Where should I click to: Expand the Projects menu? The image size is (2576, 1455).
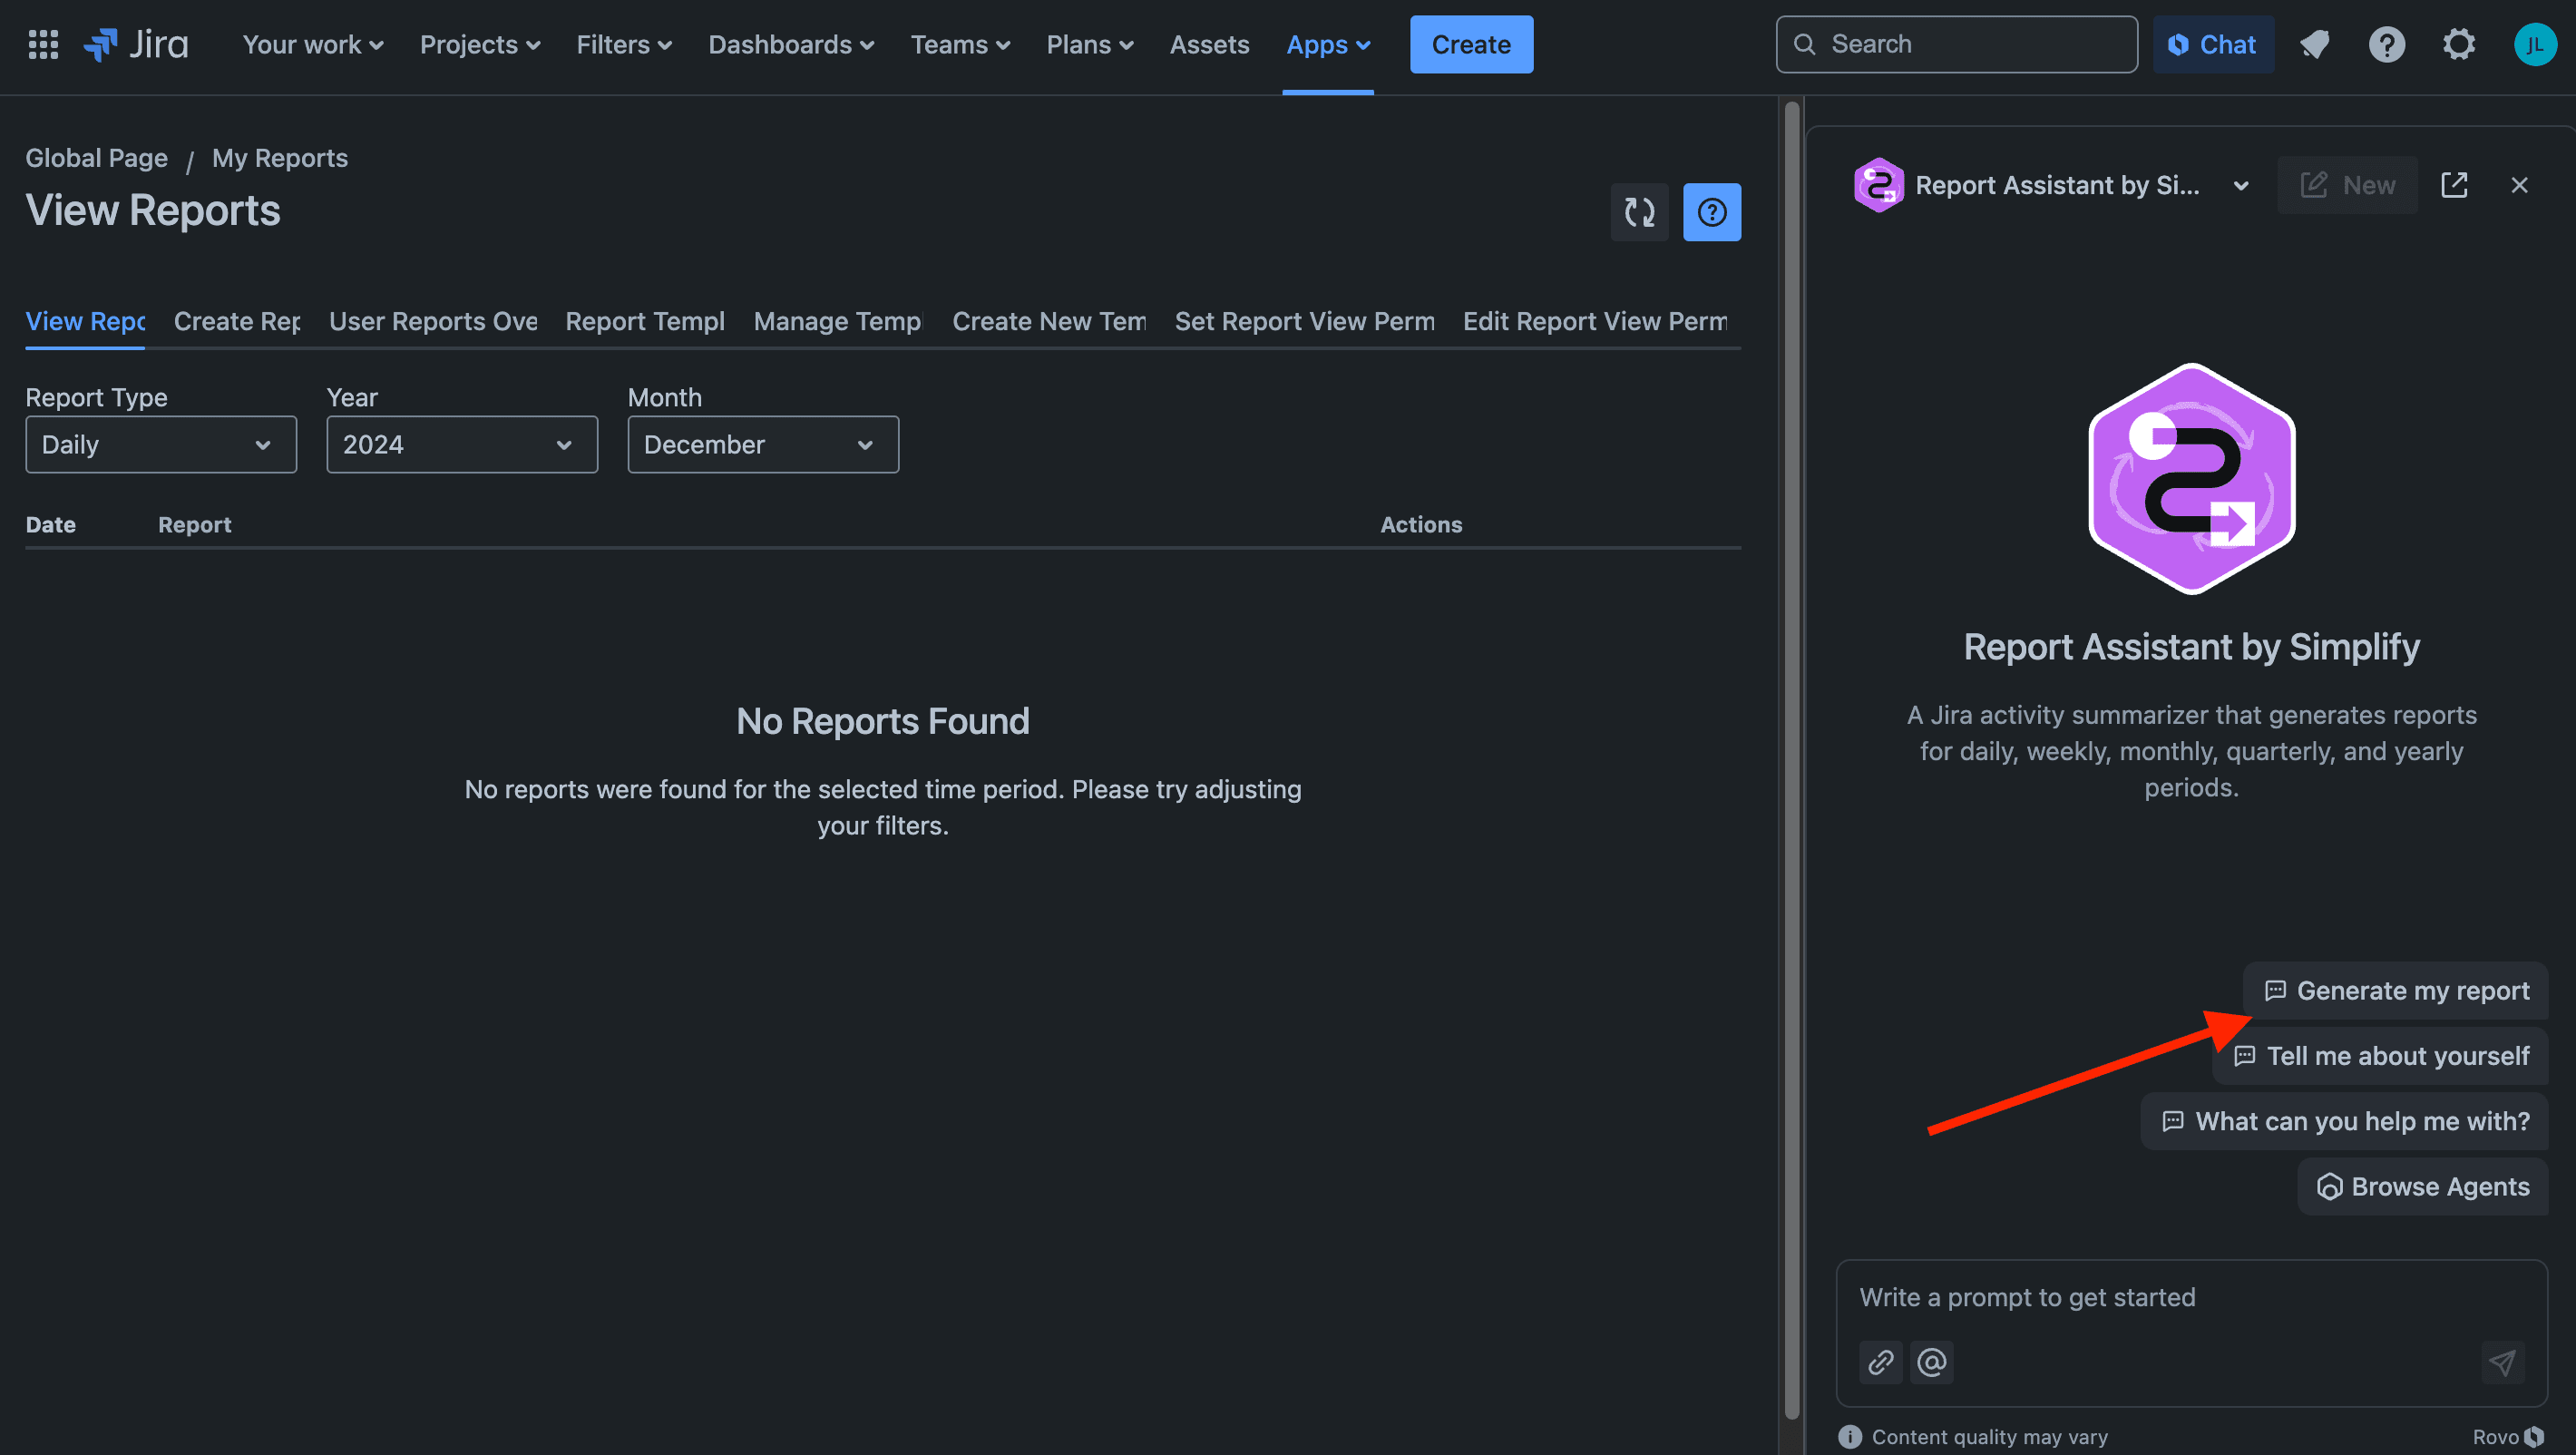point(480,44)
